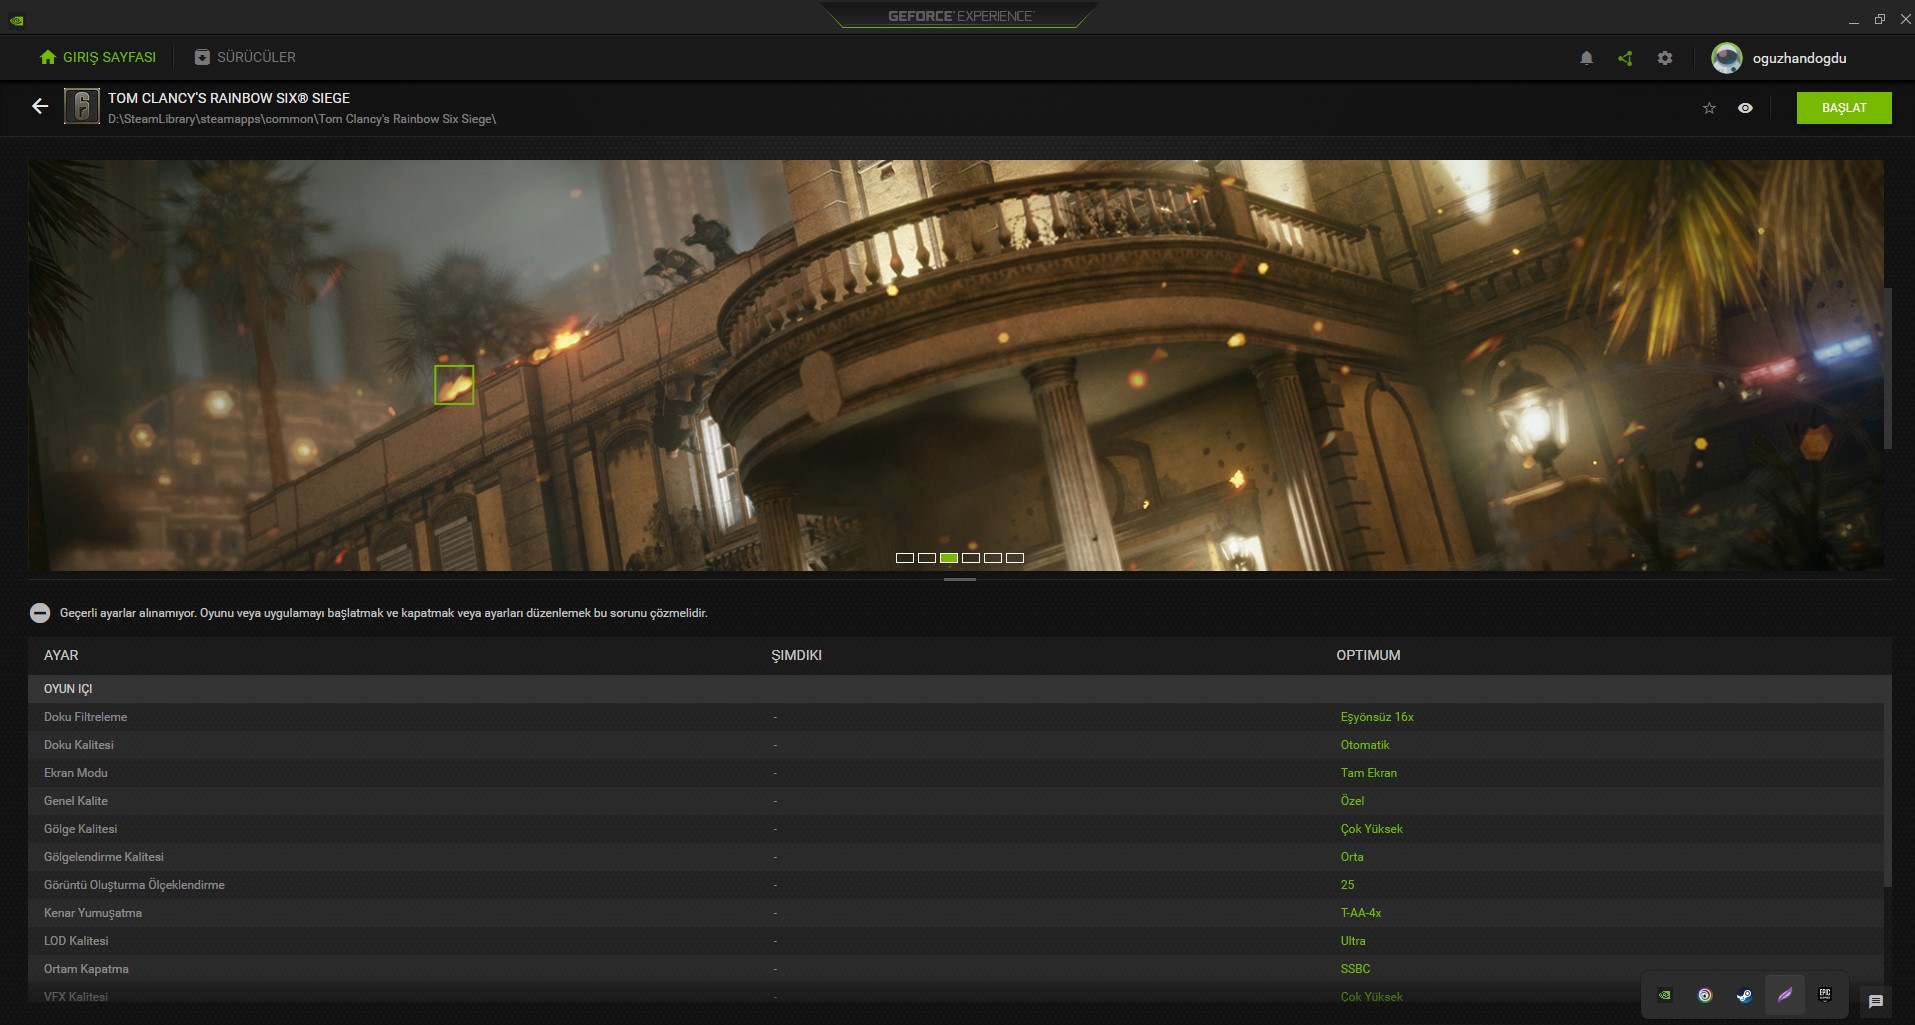This screenshot has width=1915, height=1025.
Task: Click the green-boxed flame detail in screenshot
Action: click(454, 385)
